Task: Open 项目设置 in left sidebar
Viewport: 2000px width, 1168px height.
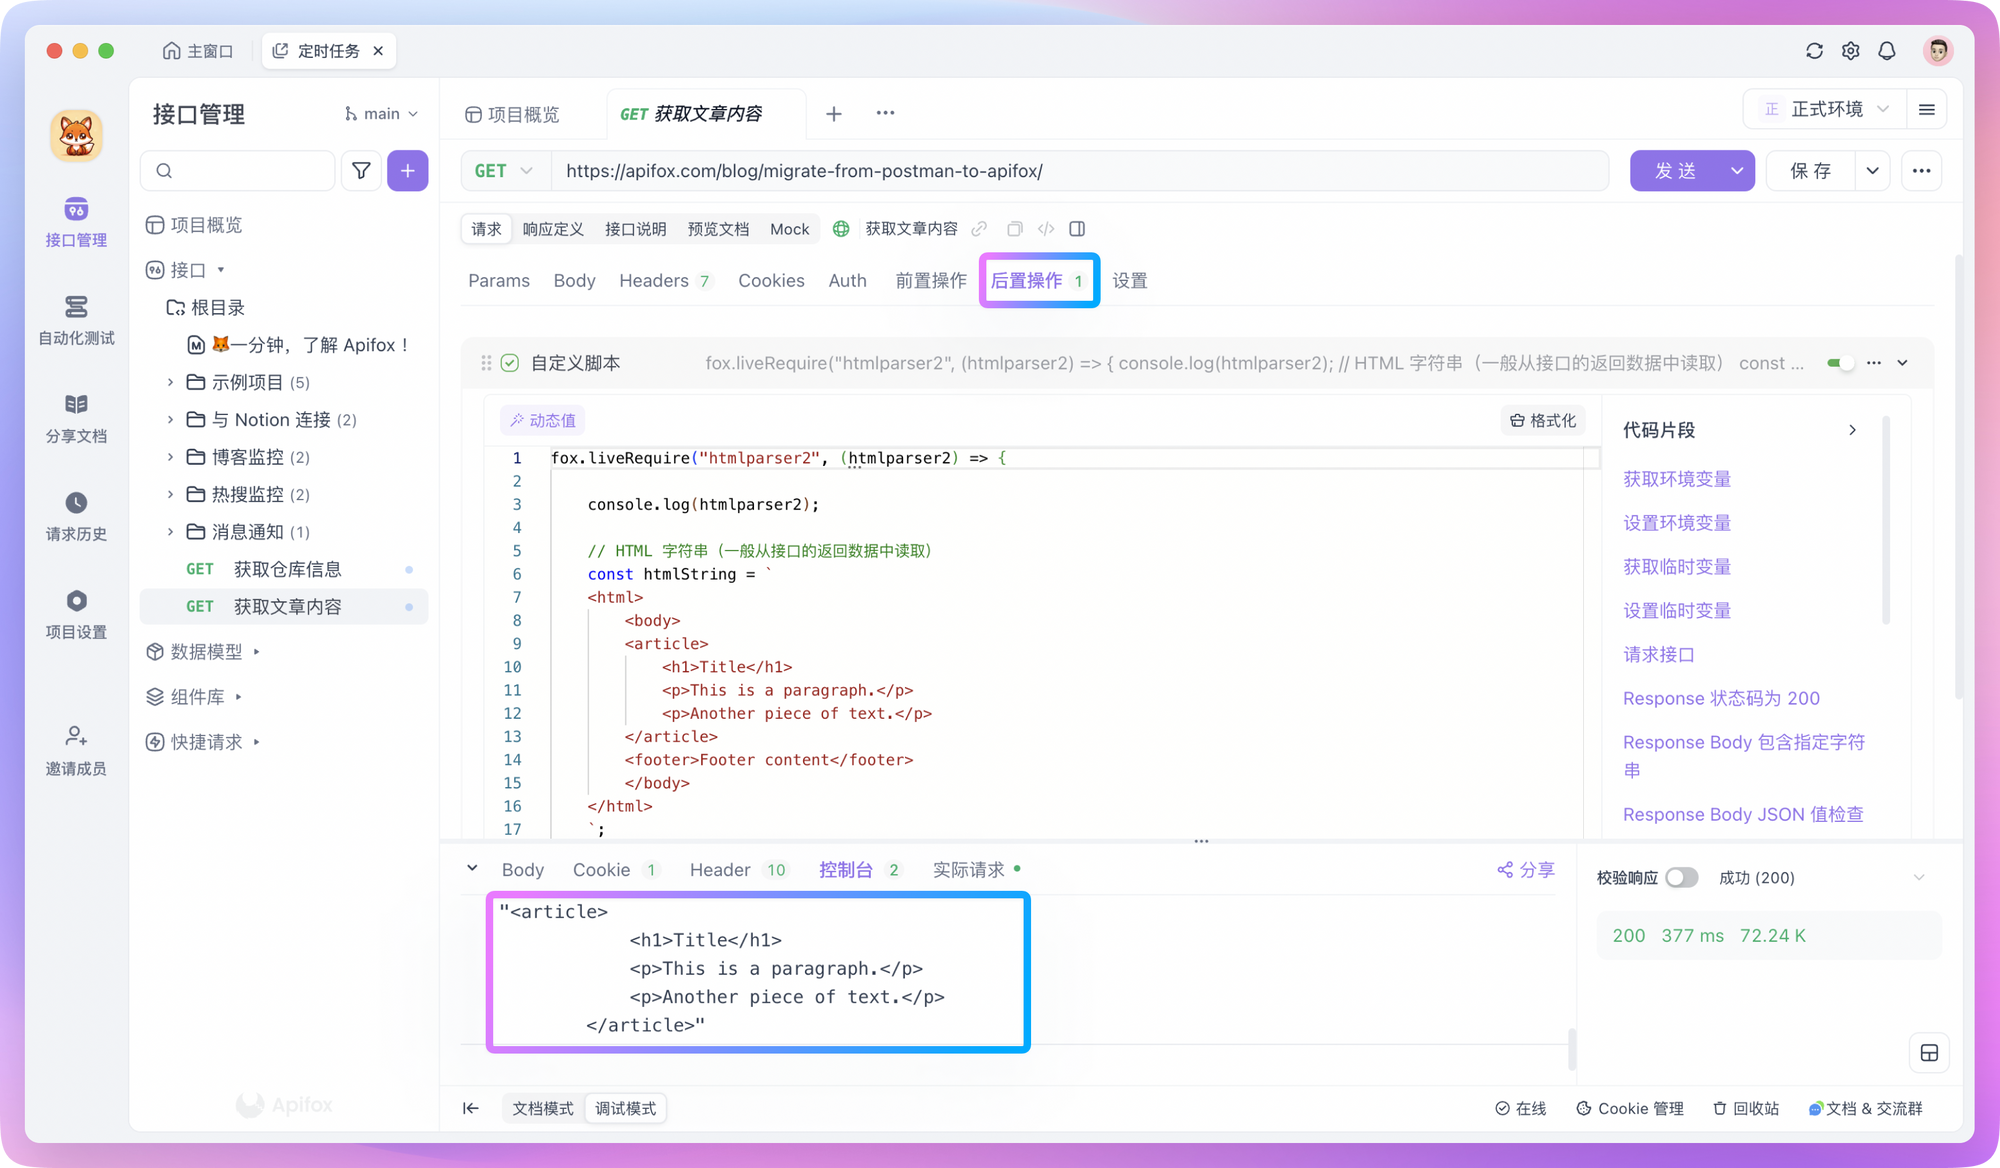Action: [76, 614]
